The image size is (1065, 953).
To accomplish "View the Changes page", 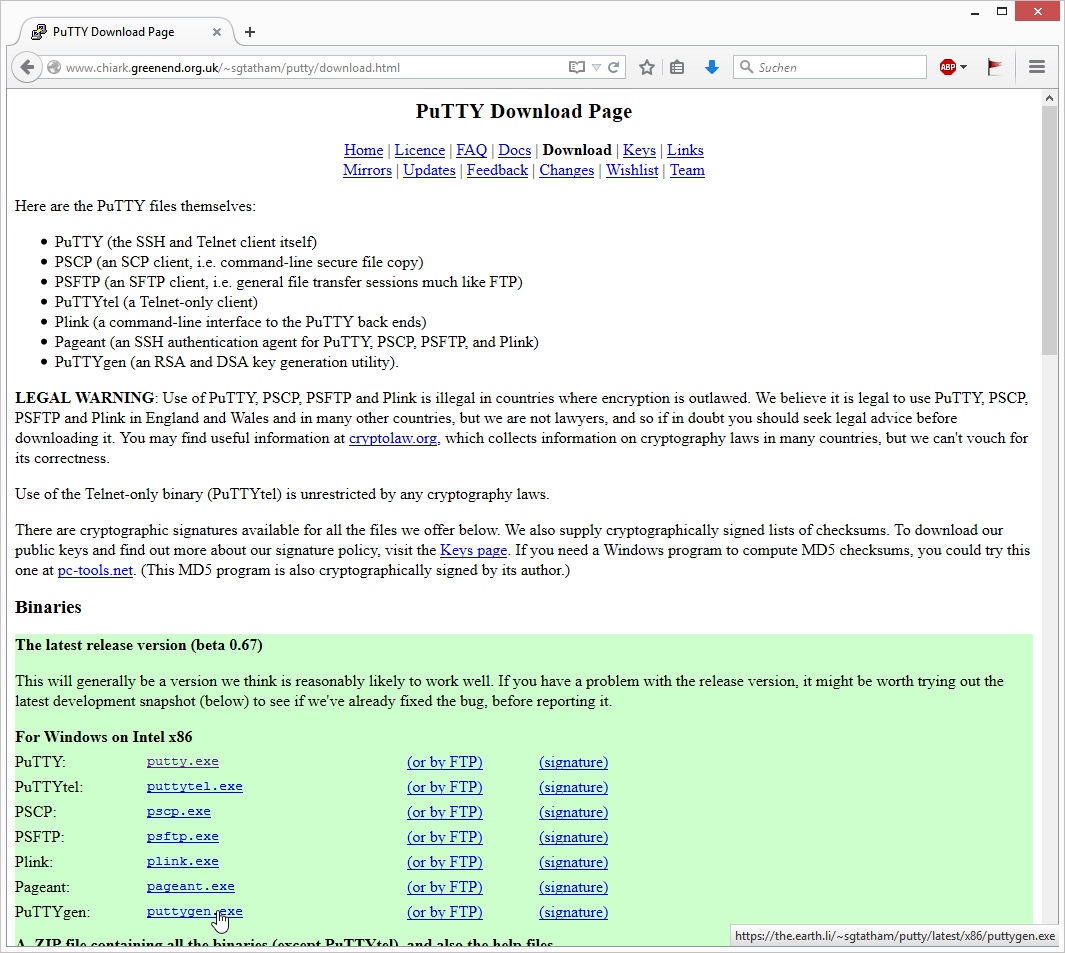I will (x=566, y=170).
